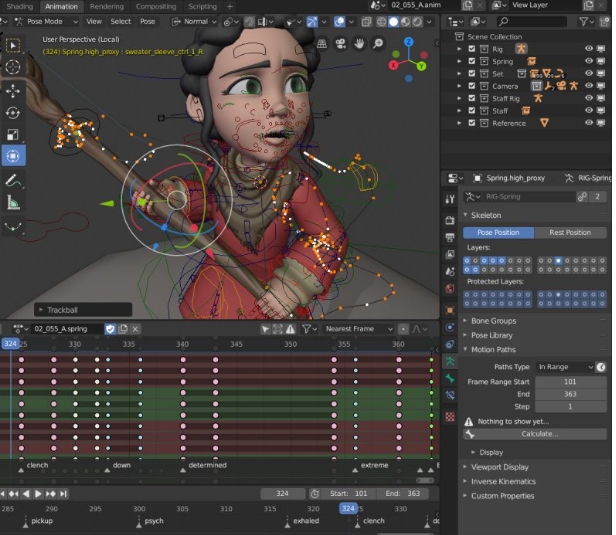Uncheck the Spring collection checkbox
This screenshot has width=616, height=535.
coord(472,61)
